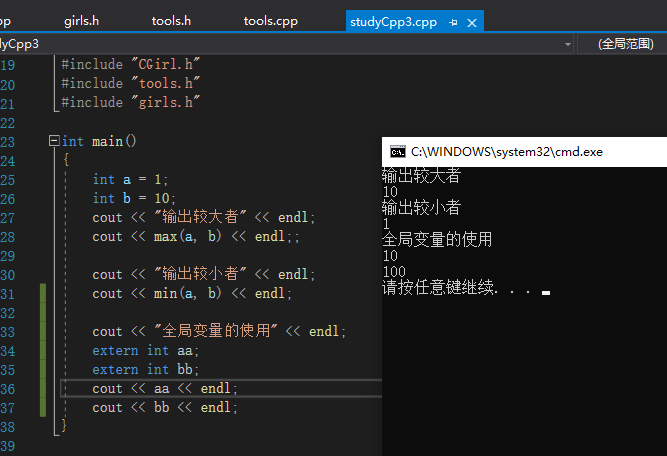This screenshot has height=456, width=667.
Task: Click the cout << bb << endl line
Action: (165, 408)
